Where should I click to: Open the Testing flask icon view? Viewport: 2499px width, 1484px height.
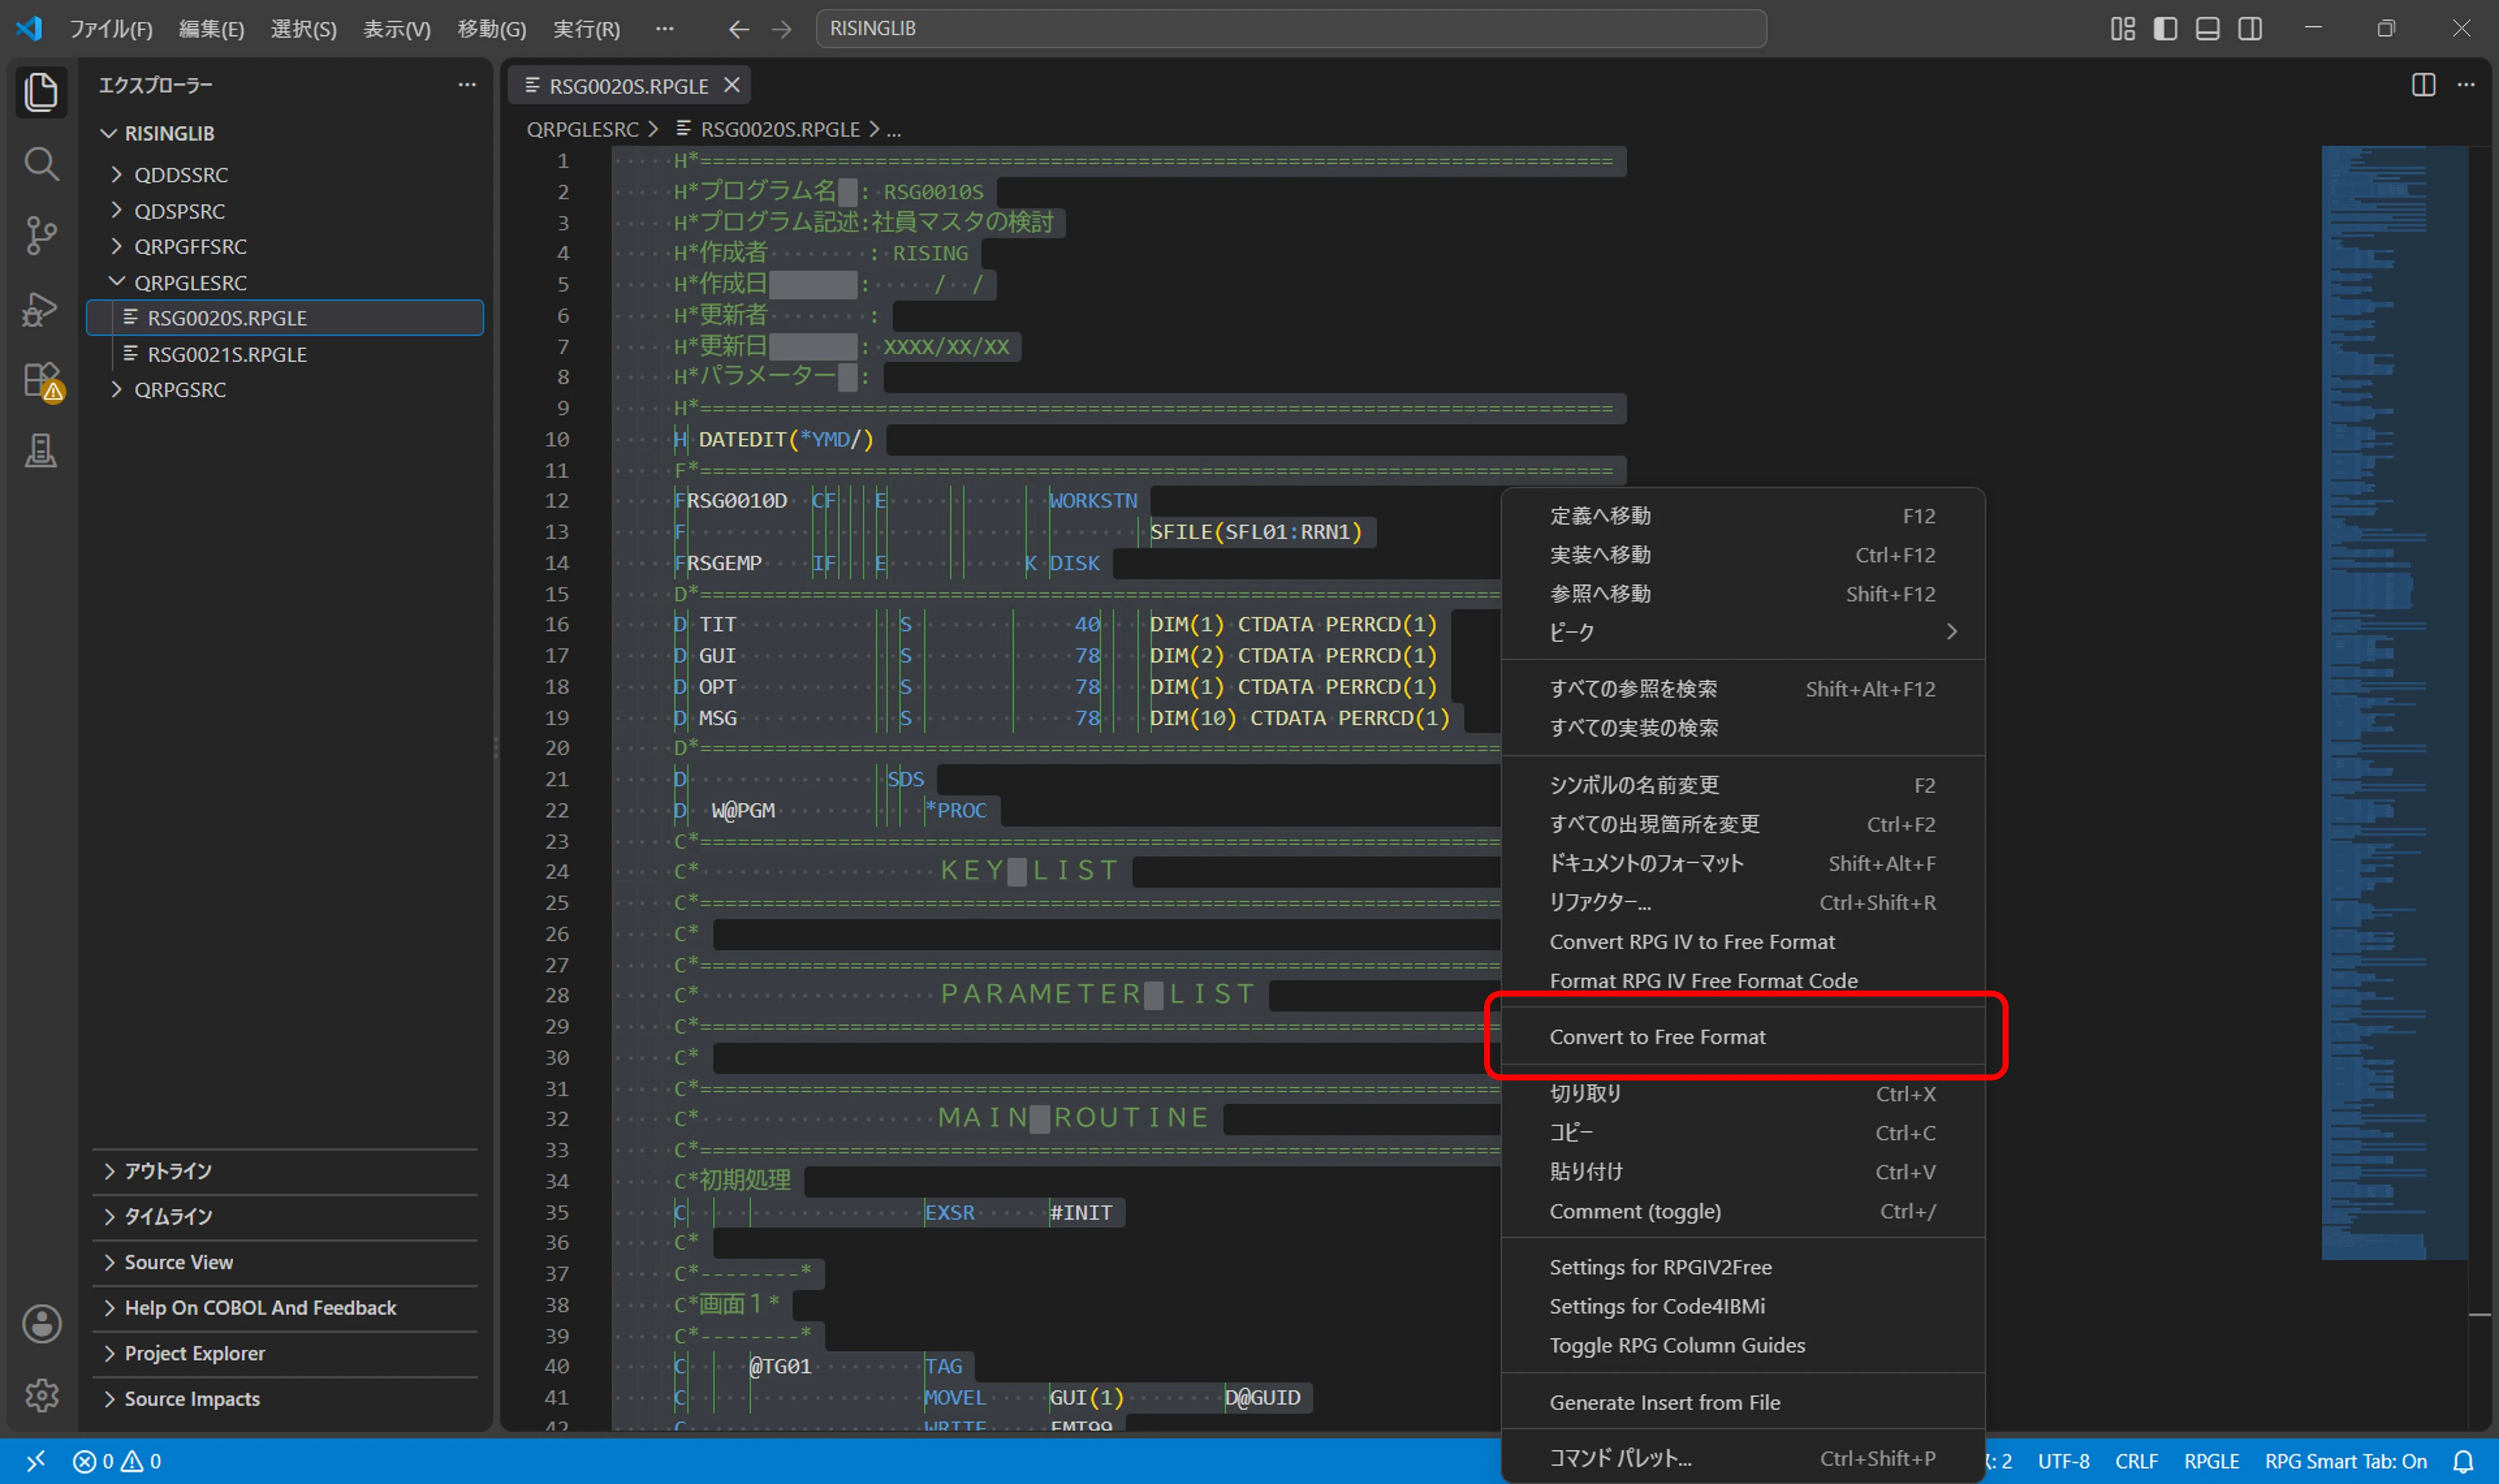pyautogui.click(x=41, y=451)
